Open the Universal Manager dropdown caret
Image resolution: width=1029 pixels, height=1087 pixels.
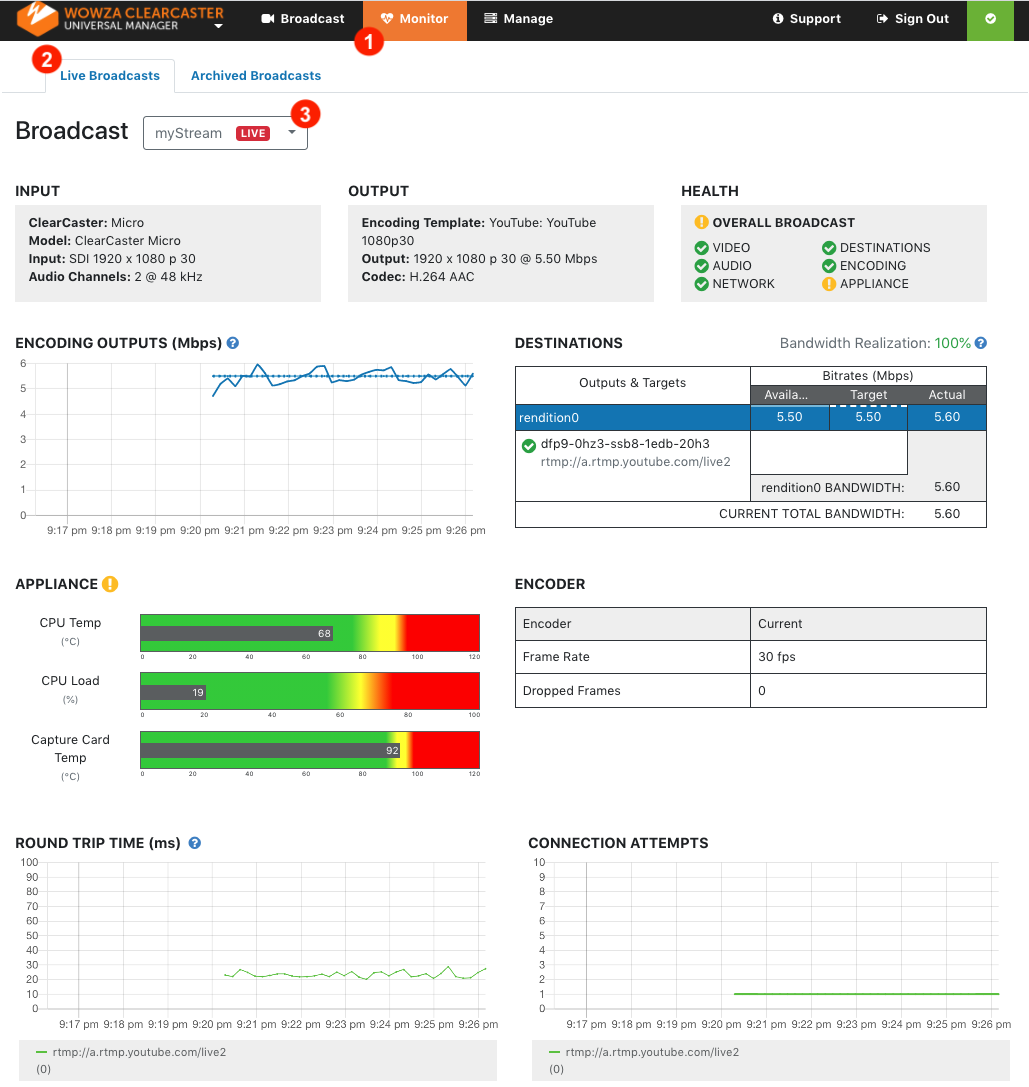218,26
